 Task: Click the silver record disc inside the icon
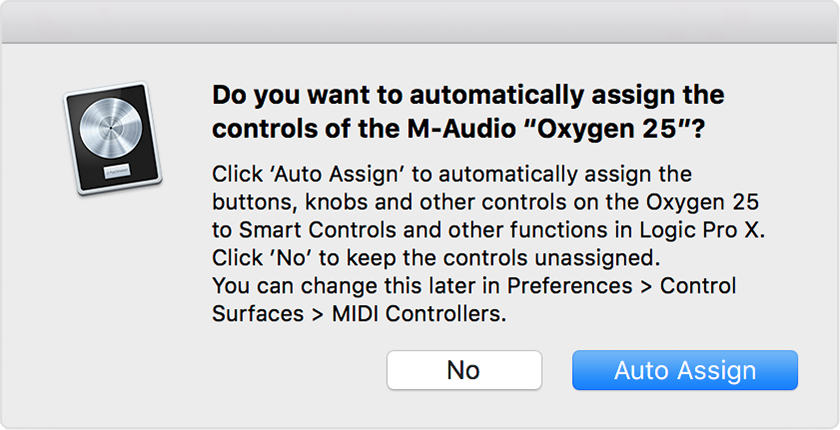pyautogui.click(x=111, y=129)
